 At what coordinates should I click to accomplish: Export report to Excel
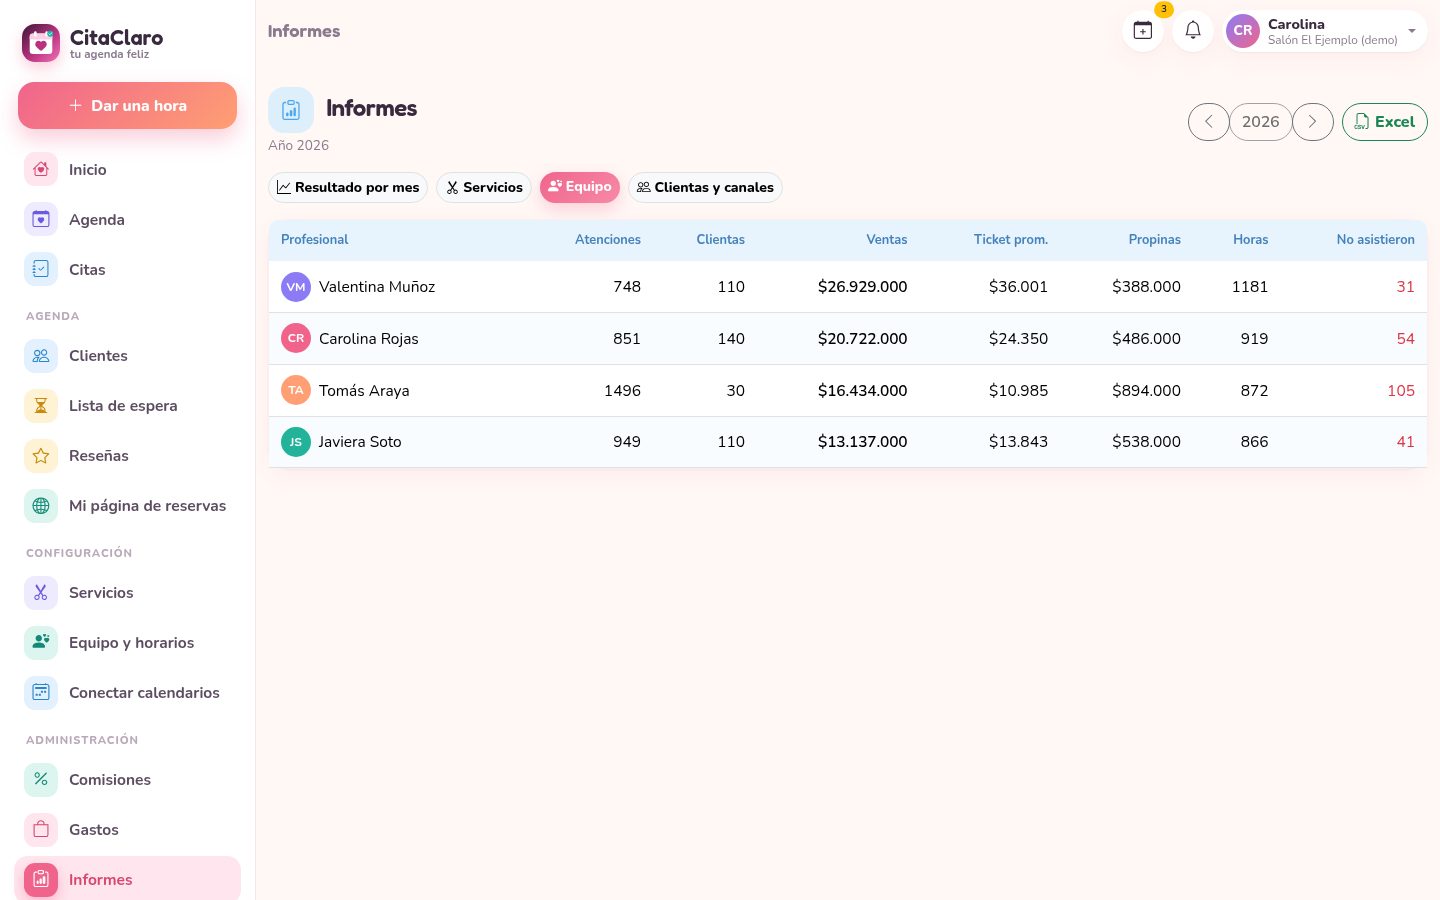coord(1385,122)
